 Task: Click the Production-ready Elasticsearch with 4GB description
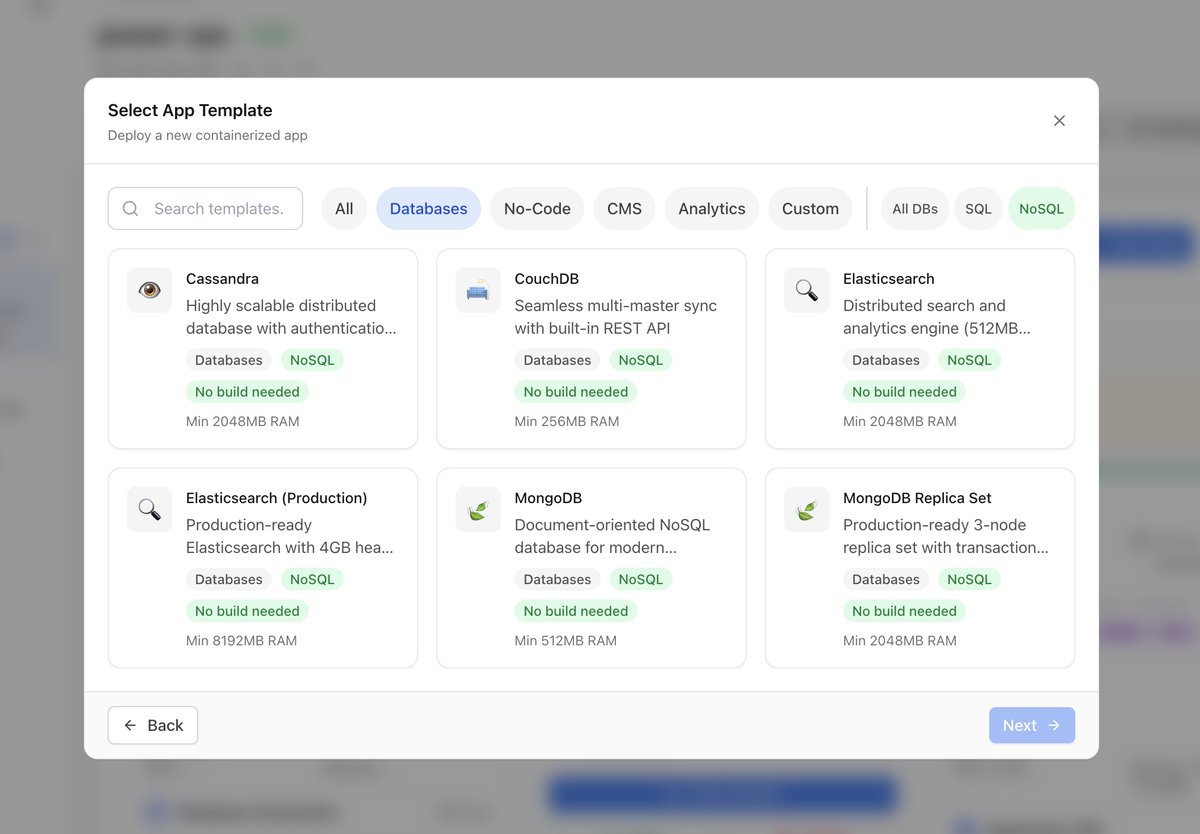tap(290, 536)
